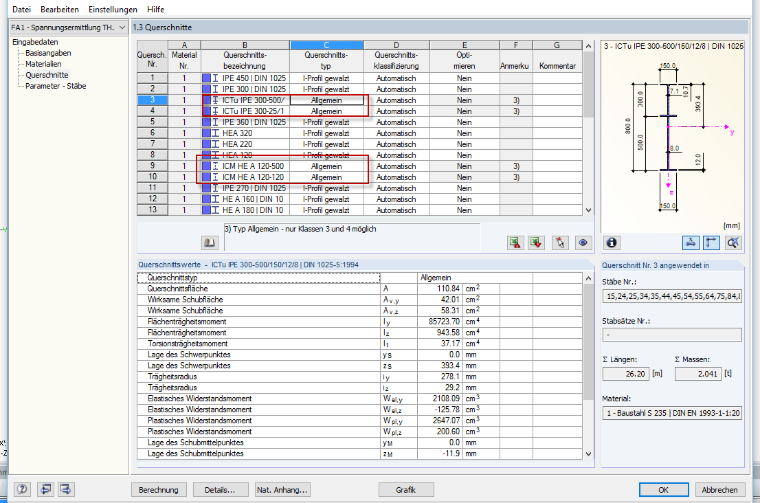Viewport: 760px width, 503px height.
Task: Click the cross-section table scrollbar down arrow
Action: pos(588,210)
